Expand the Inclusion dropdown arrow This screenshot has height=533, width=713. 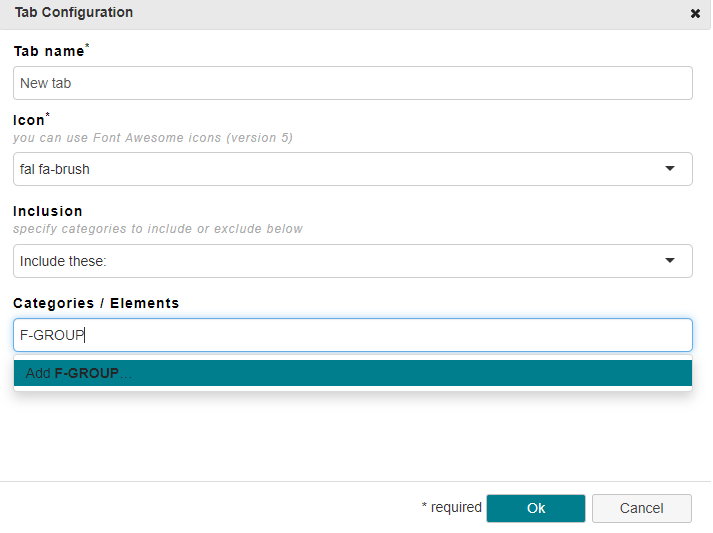pyautogui.click(x=669, y=261)
